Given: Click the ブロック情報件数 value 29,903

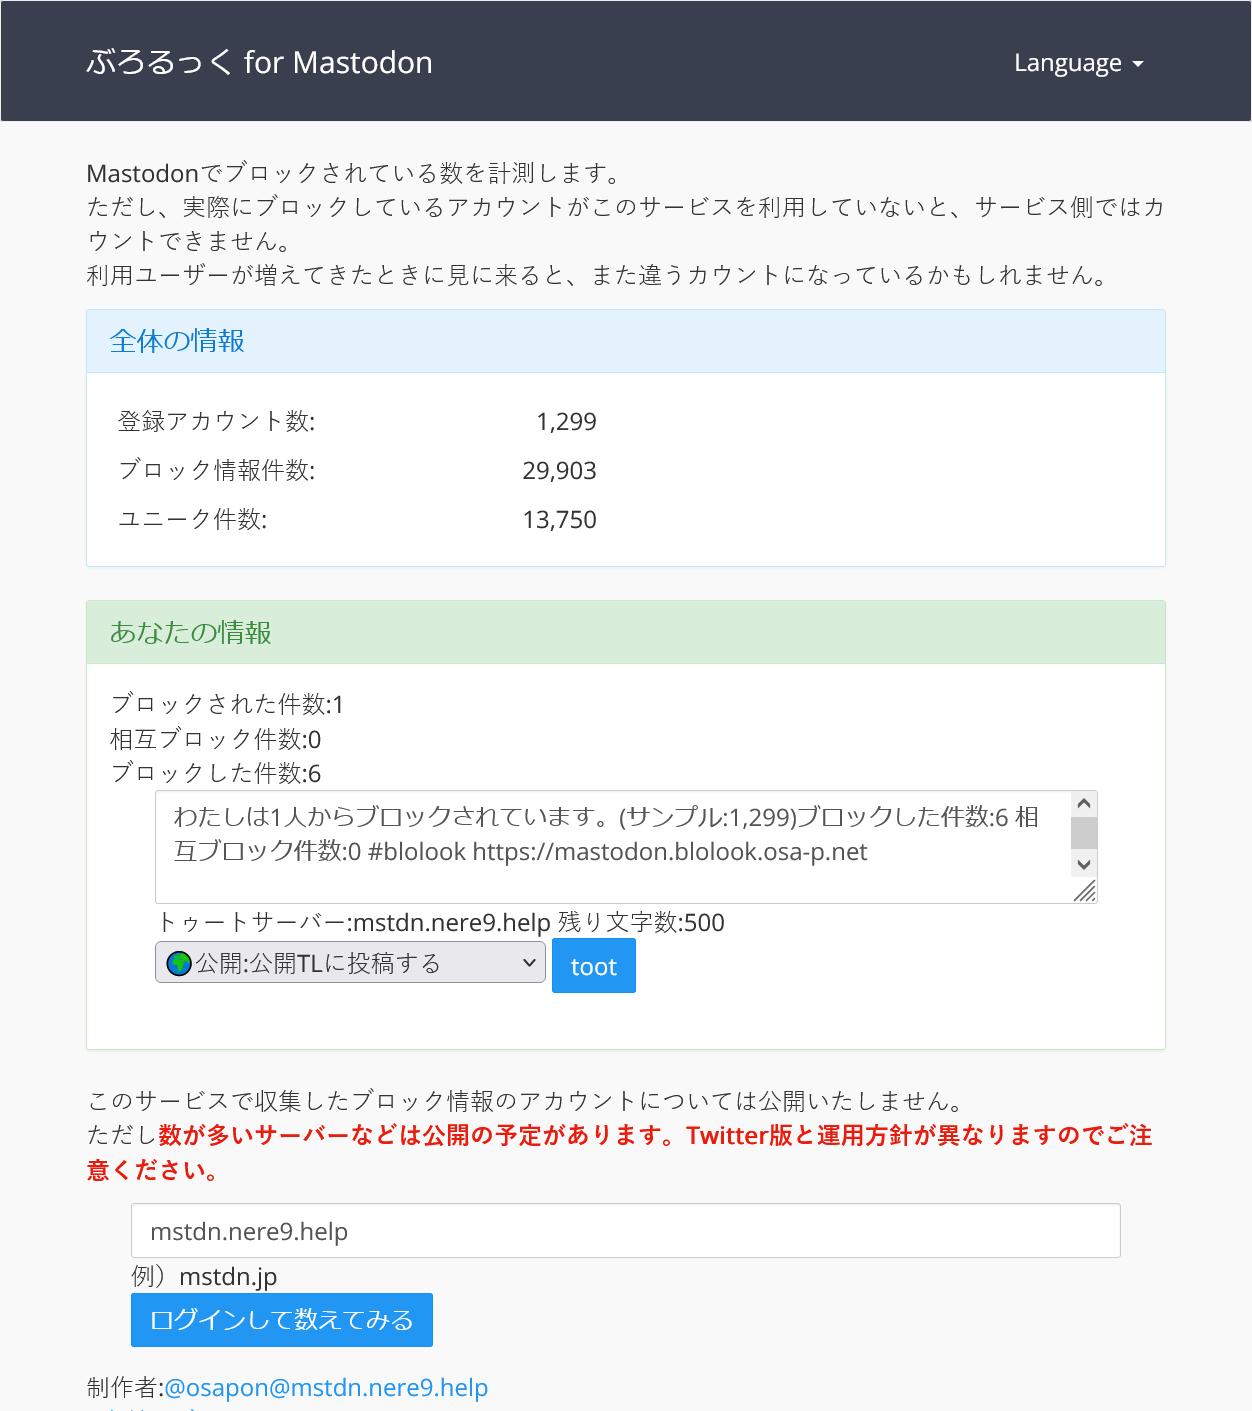Looking at the screenshot, I should click(559, 470).
